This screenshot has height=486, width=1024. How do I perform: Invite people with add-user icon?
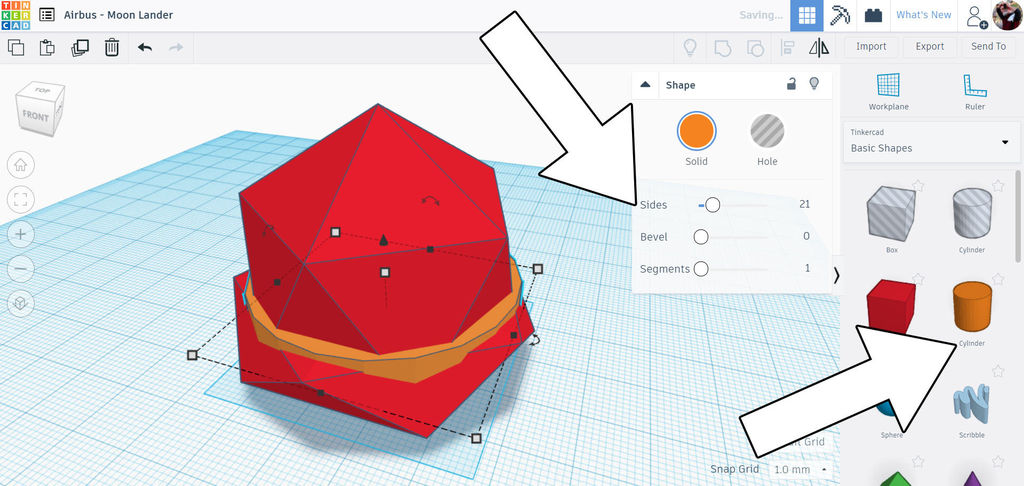point(976,16)
